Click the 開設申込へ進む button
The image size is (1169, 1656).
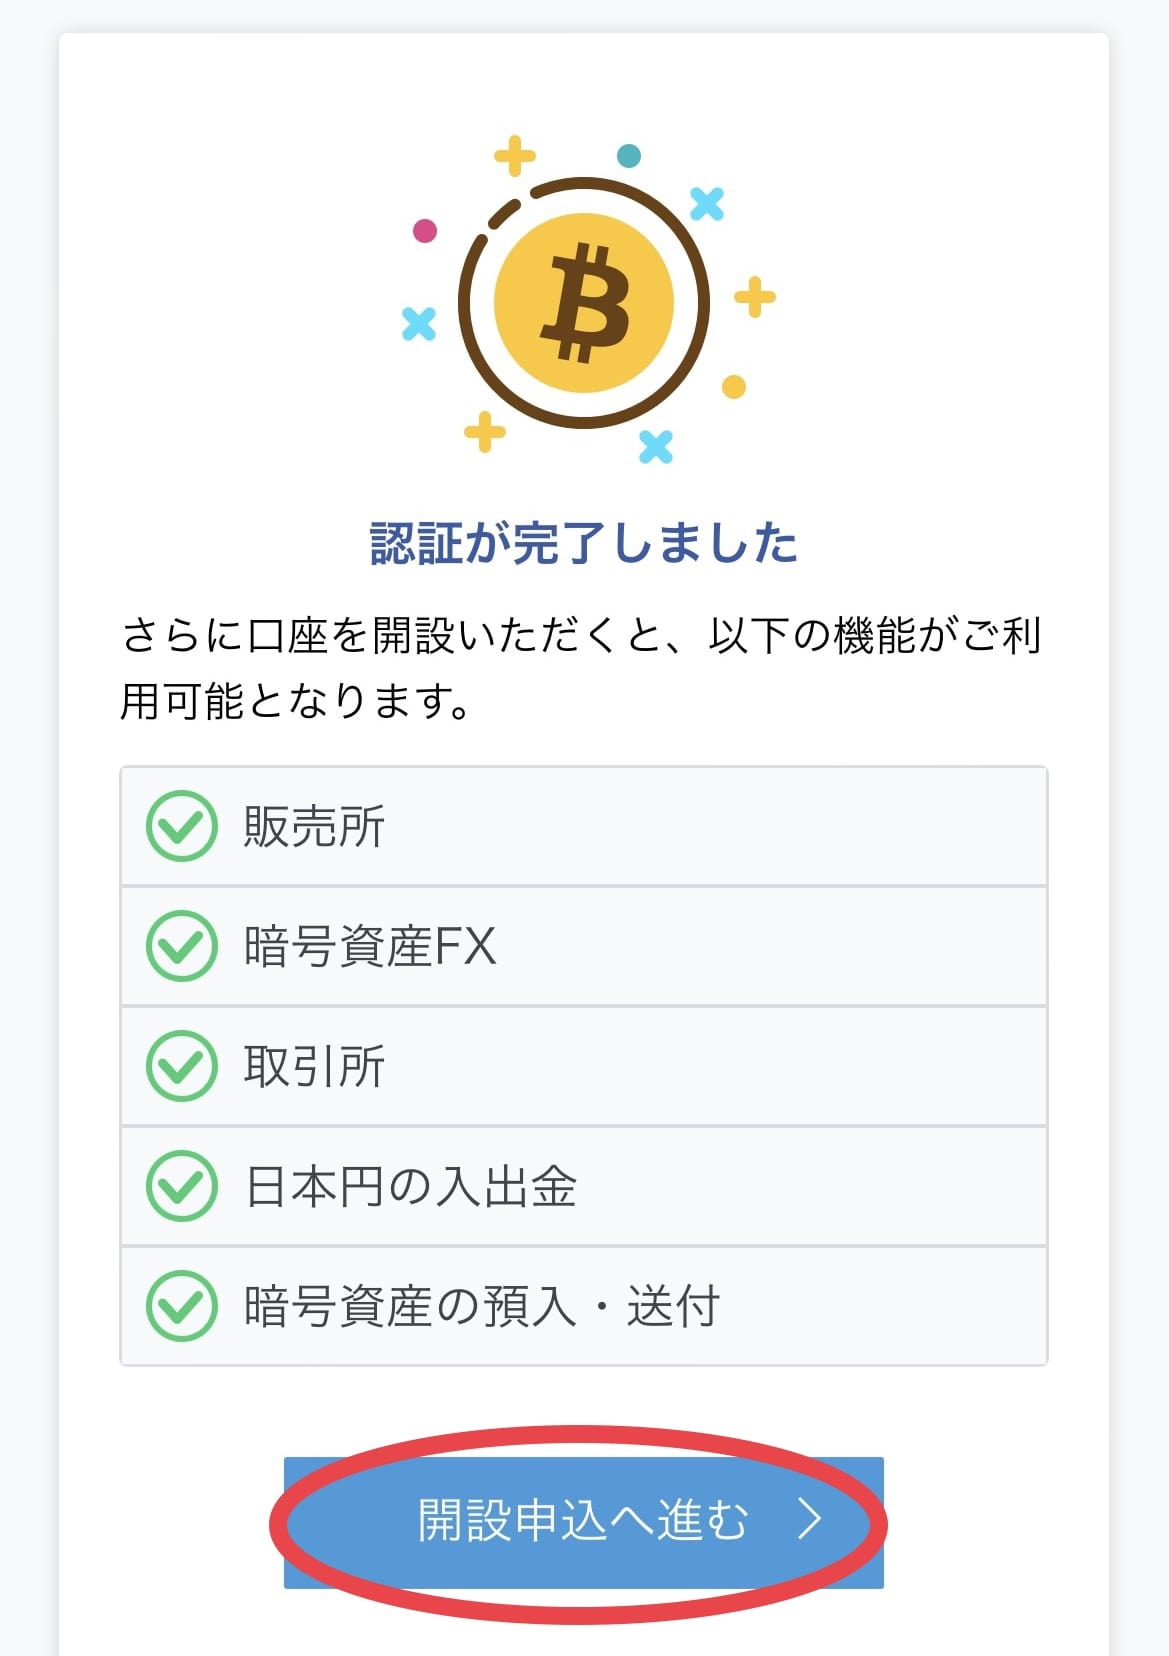pos(583,1522)
